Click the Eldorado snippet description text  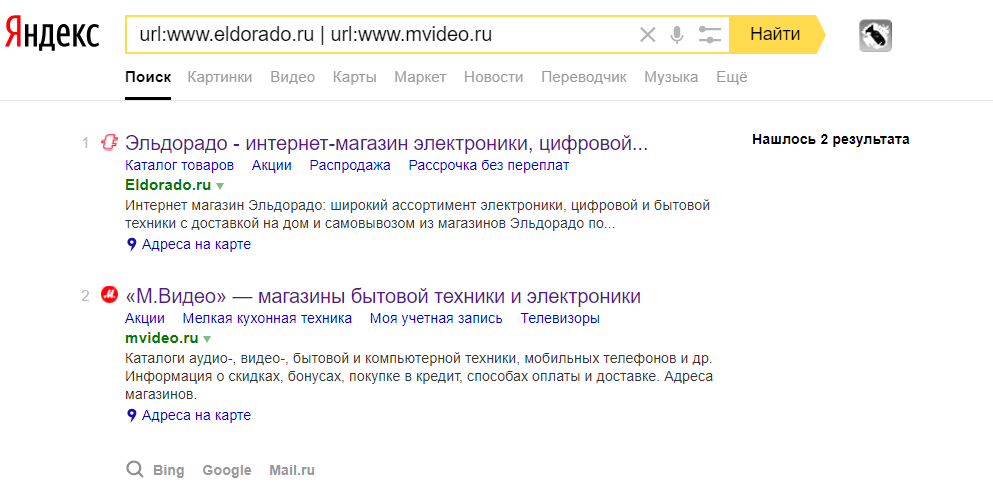click(417, 215)
